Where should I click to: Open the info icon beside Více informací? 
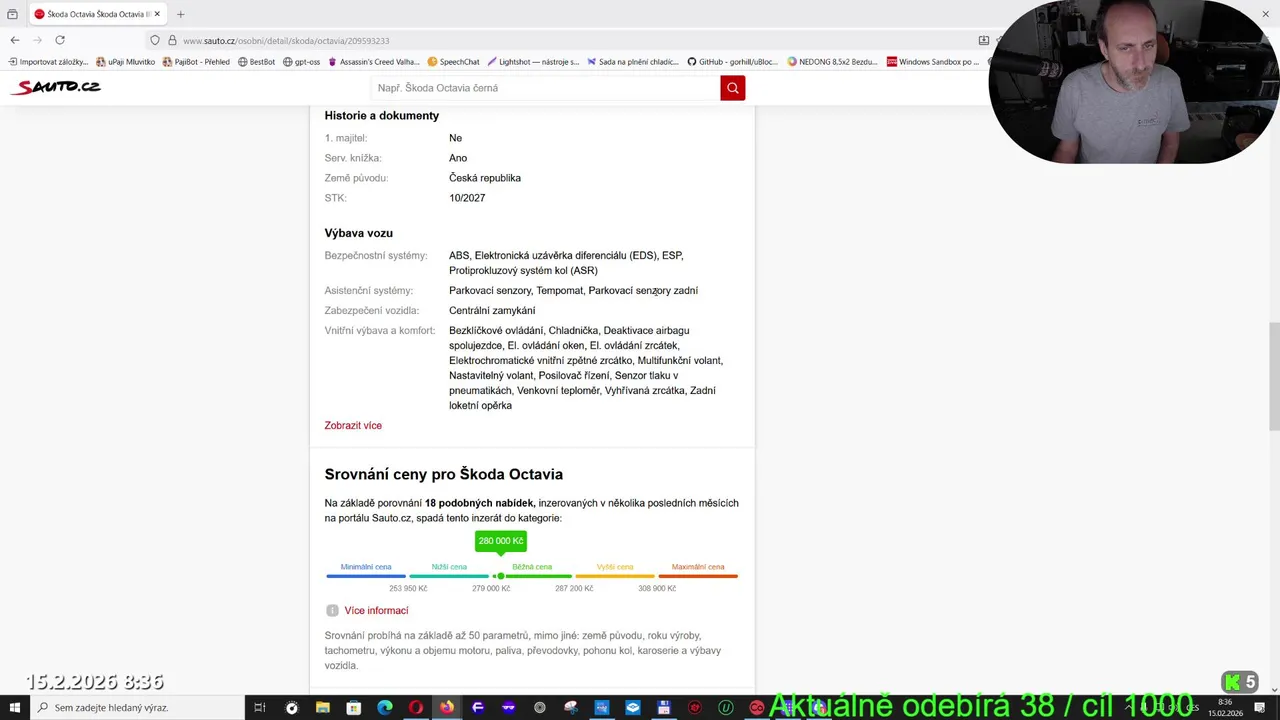[332, 610]
